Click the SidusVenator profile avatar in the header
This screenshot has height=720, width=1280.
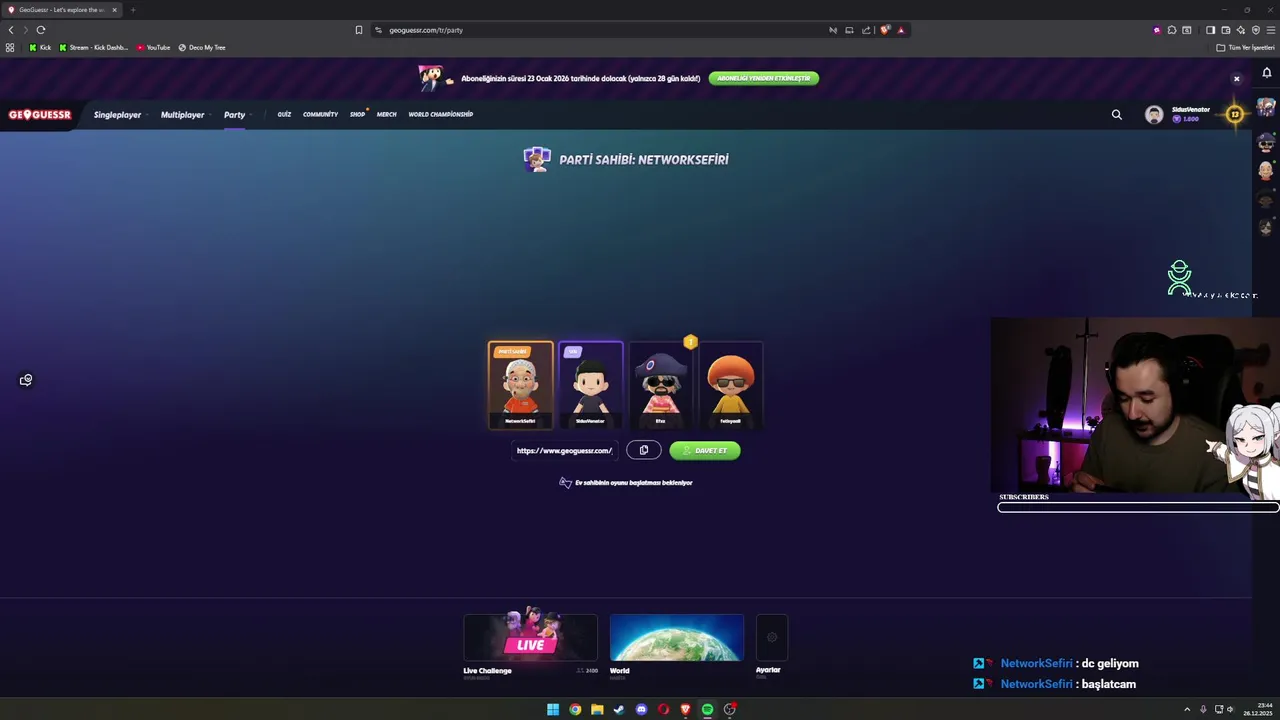[x=1154, y=114]
